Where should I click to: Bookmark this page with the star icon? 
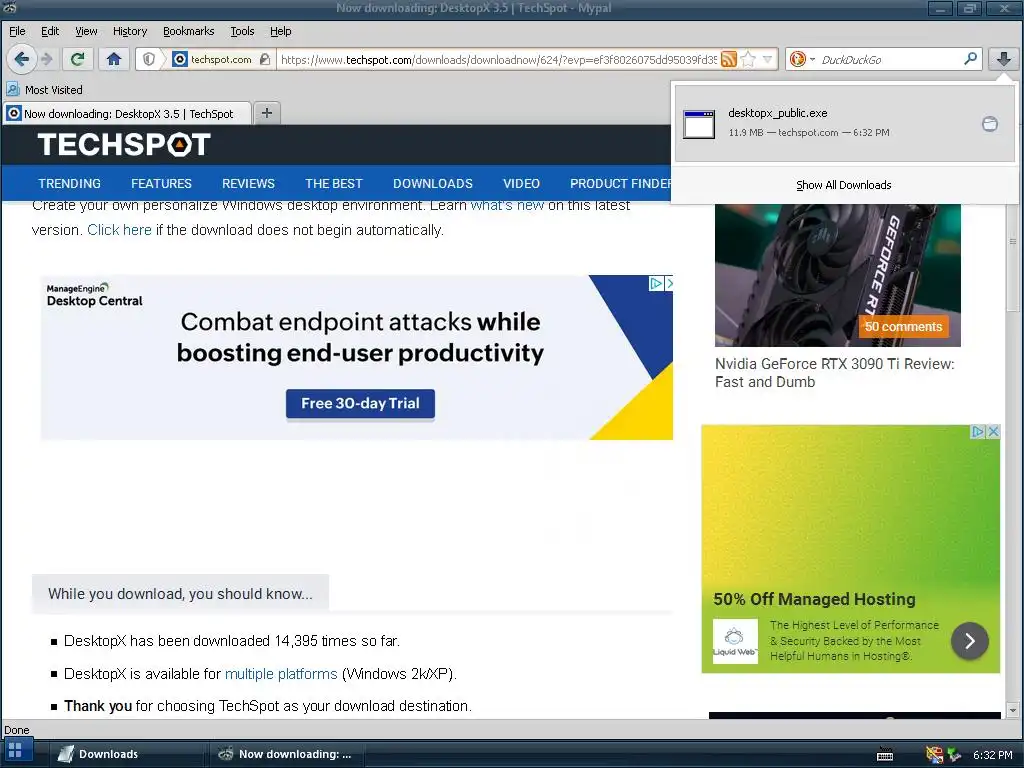pyautogui.click(x=748, y=59)
